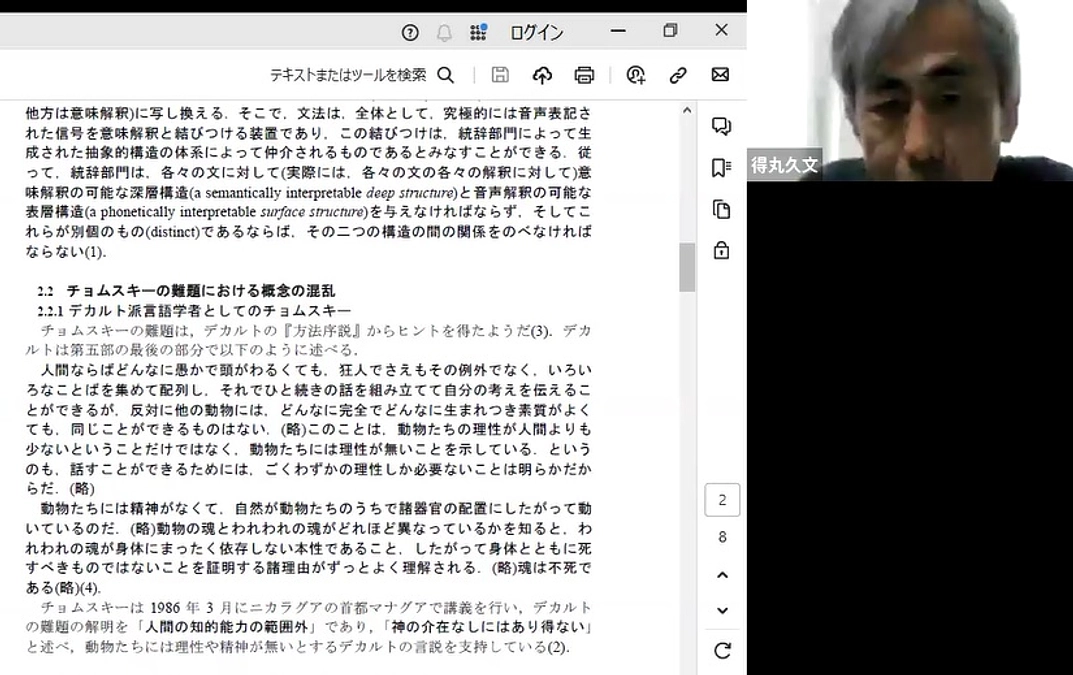Open help via the question mark icon
Viewport: 1073px width, 675px height.
pyautogui.click(x=409, y=31)
